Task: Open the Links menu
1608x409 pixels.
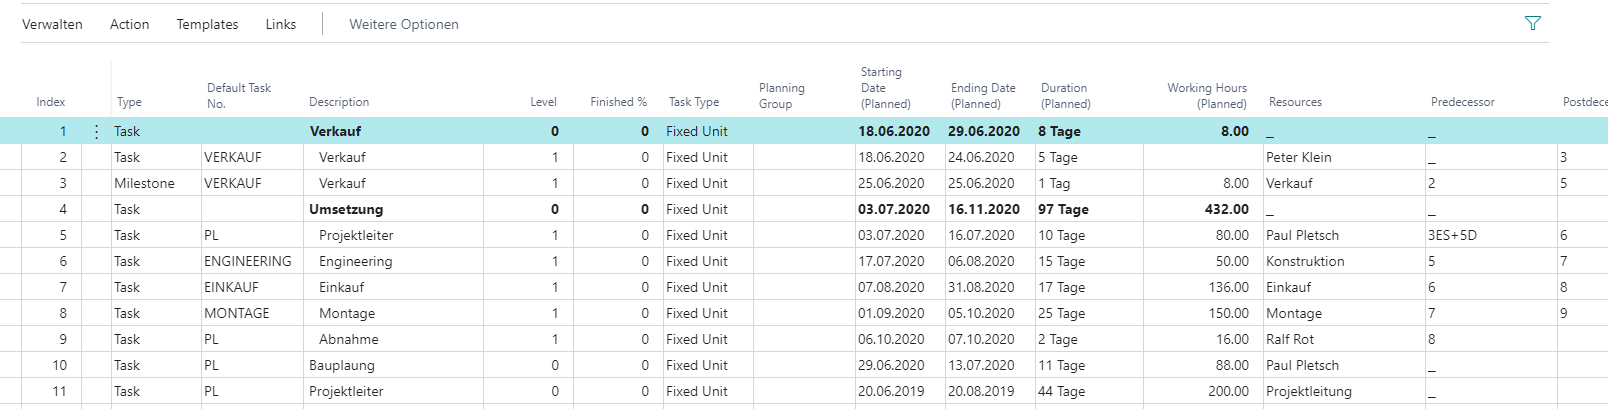Action: click(281, 24)
